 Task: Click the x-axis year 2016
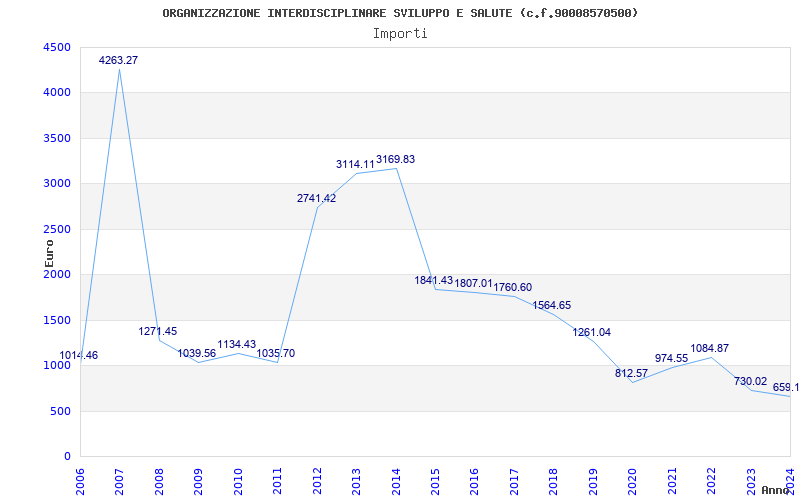[x=474, y=482]
